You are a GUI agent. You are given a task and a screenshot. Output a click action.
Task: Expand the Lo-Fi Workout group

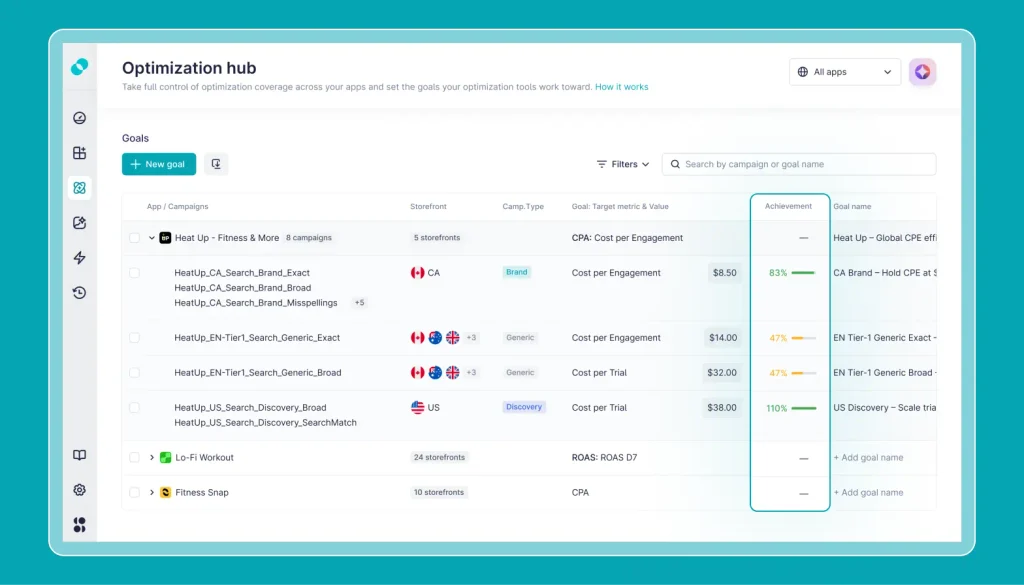tap(152, 458)
